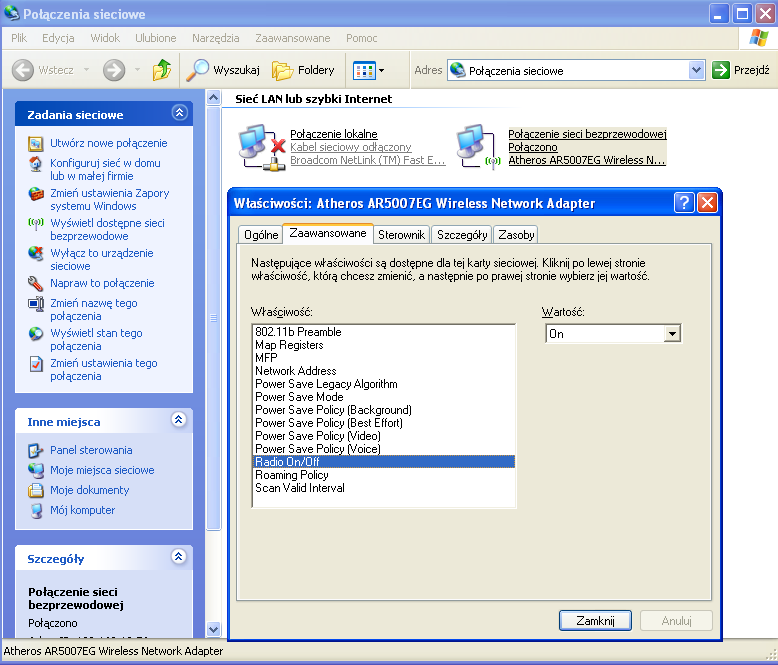Open the Edycja menu
This screenshot has height=665, width=778.
[58, 38]
